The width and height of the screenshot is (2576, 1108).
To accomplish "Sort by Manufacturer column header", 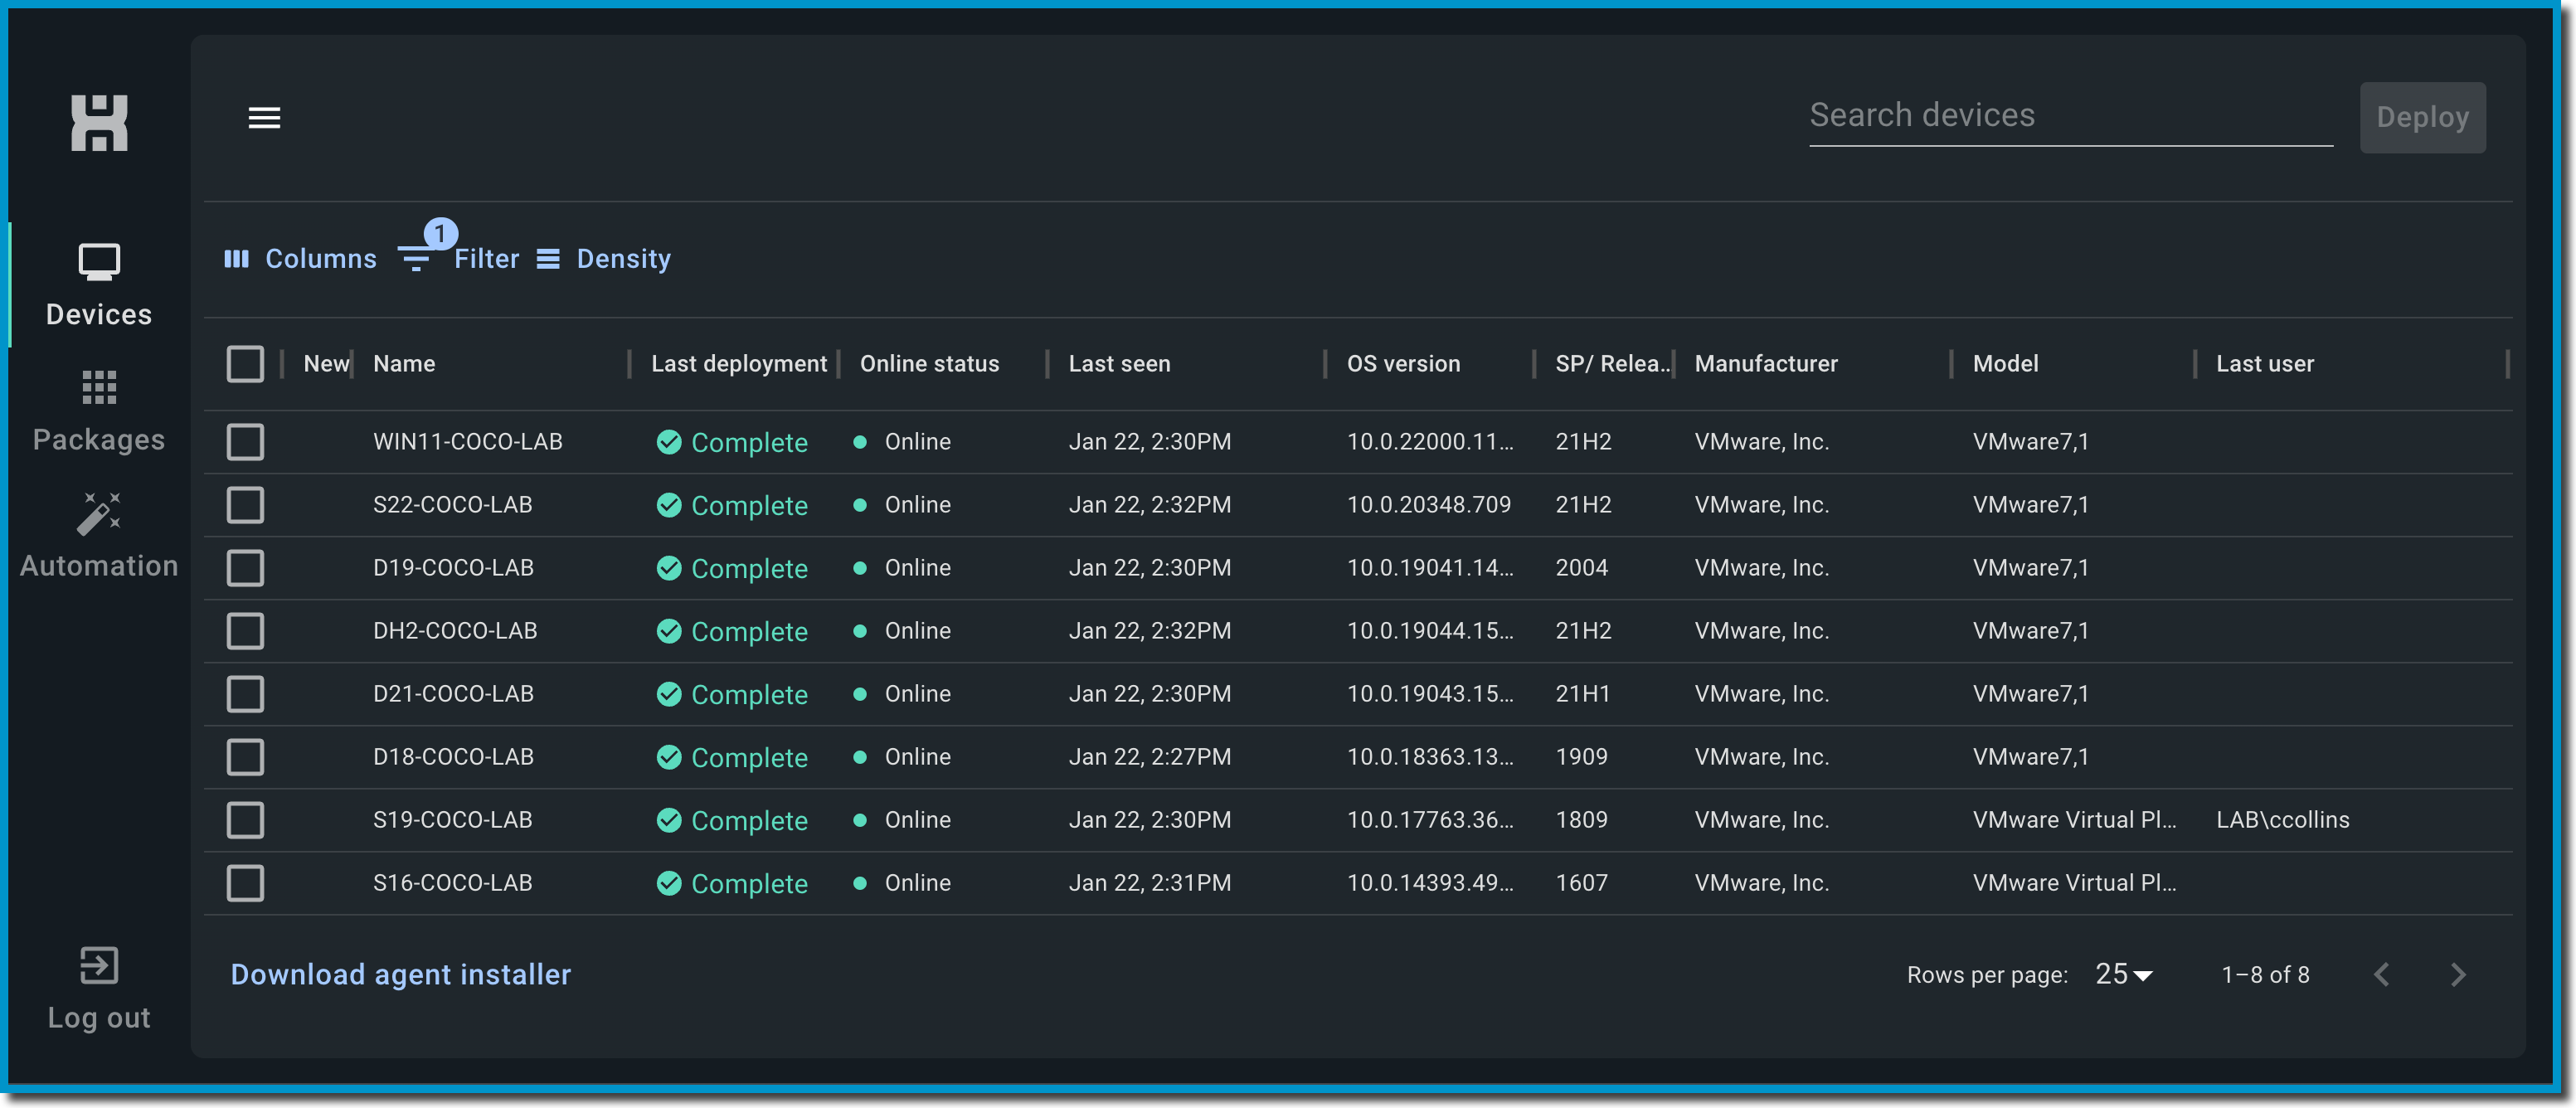I will click(x=1766, y=364).
